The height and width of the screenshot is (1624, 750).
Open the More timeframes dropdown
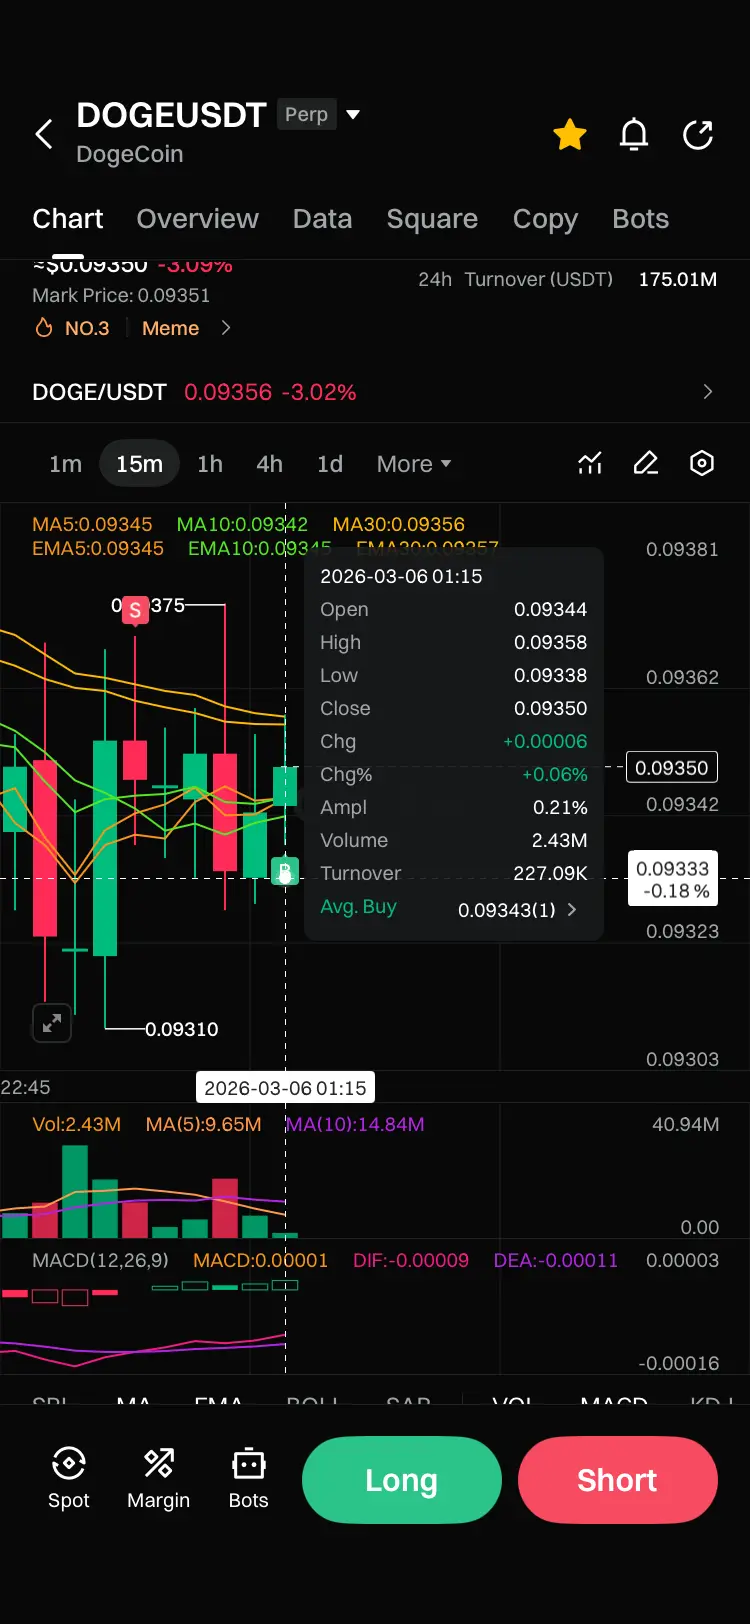414,464
